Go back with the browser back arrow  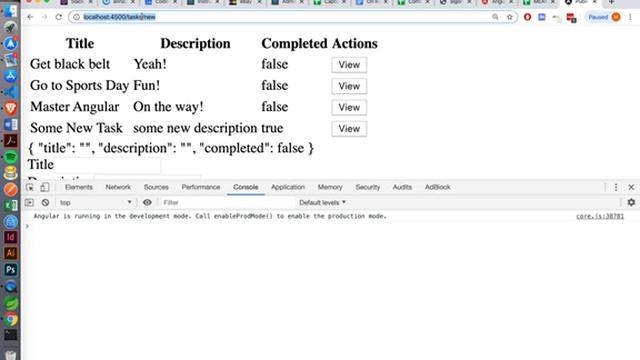pyautogui.click(x=30, y=17)
